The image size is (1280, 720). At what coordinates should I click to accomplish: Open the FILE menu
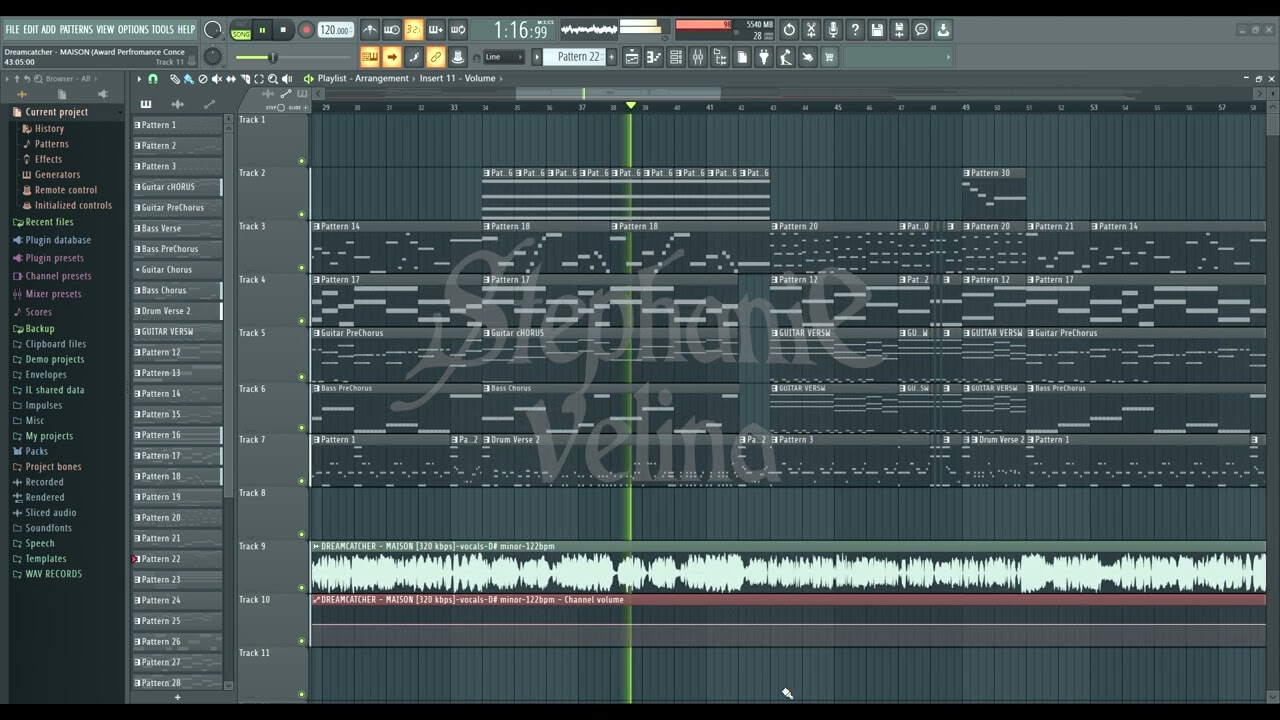(x=13, y=30)
